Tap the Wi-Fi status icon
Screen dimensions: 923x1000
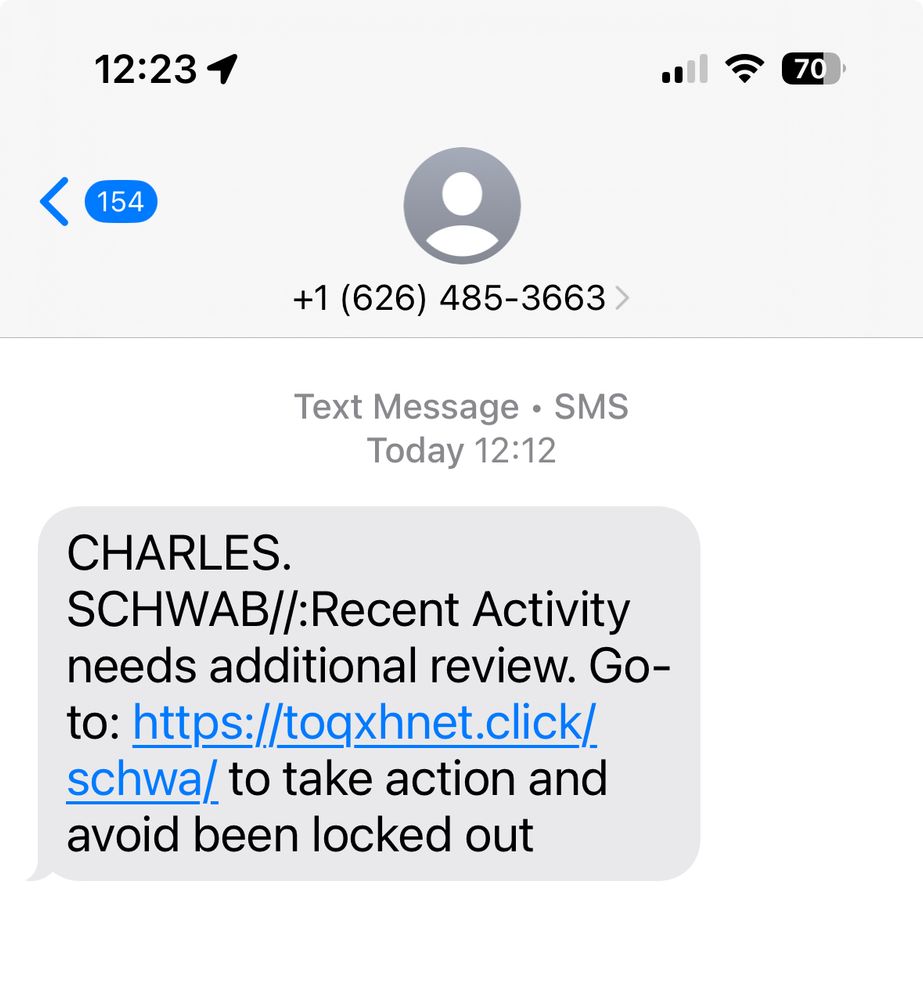pyautogui.click(x=744, y=68)
